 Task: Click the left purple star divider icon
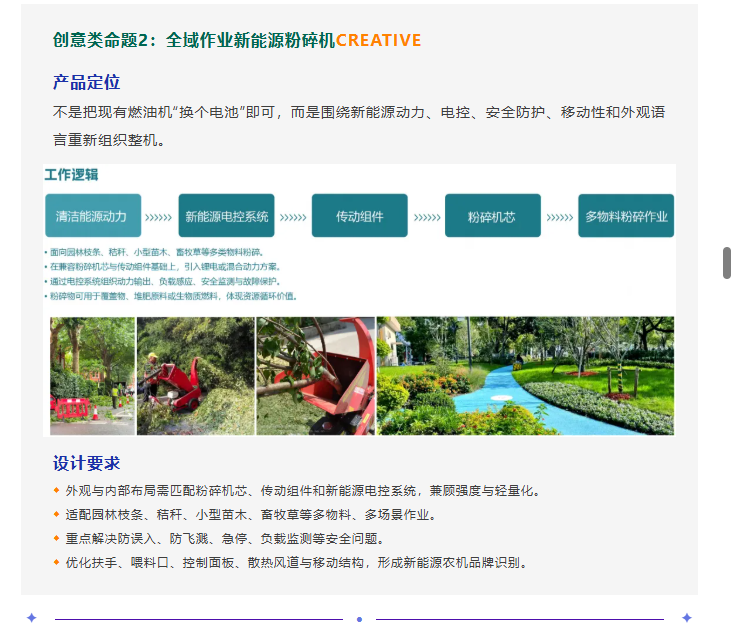(31, 618)
